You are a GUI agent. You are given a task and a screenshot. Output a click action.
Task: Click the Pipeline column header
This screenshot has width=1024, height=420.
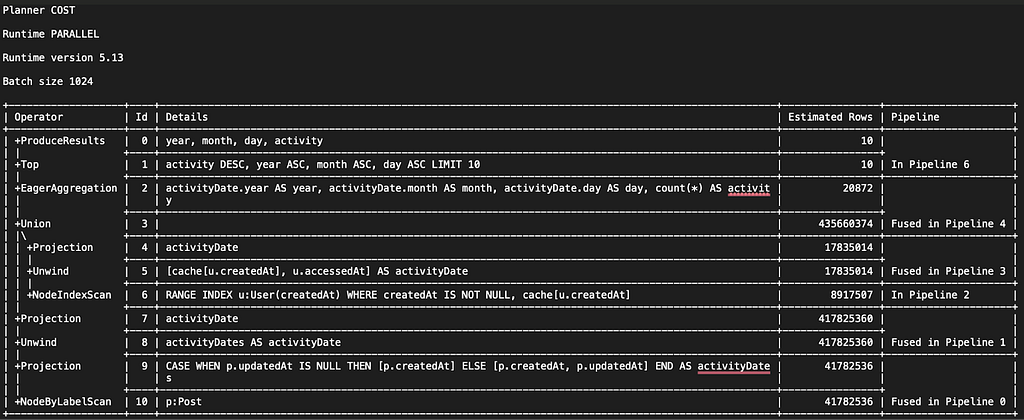click(915, 117)
